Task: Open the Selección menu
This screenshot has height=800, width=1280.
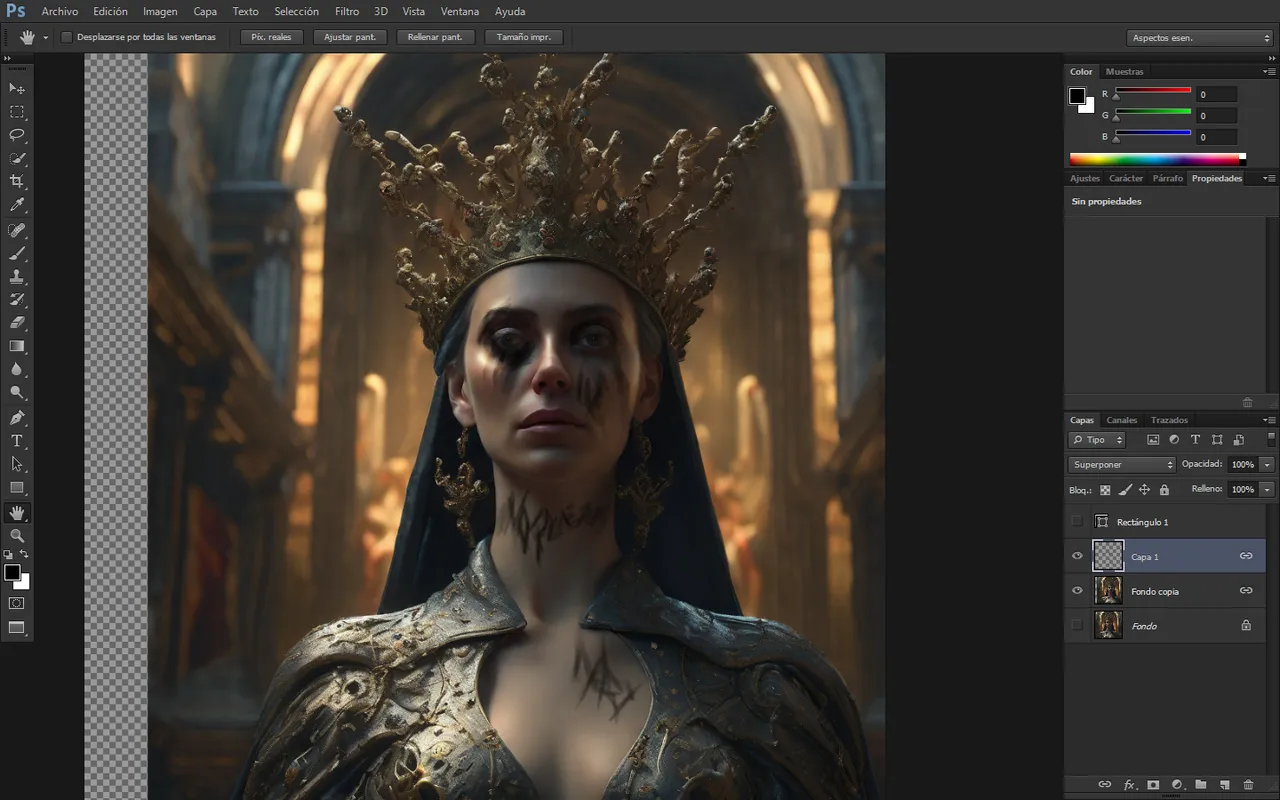Action: coord(296,12)
